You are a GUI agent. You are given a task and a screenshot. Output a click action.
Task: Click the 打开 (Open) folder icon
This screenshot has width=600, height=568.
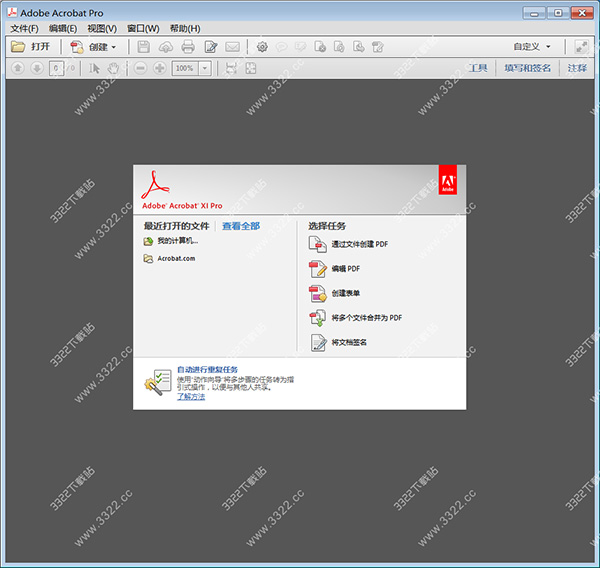point(18,47)
